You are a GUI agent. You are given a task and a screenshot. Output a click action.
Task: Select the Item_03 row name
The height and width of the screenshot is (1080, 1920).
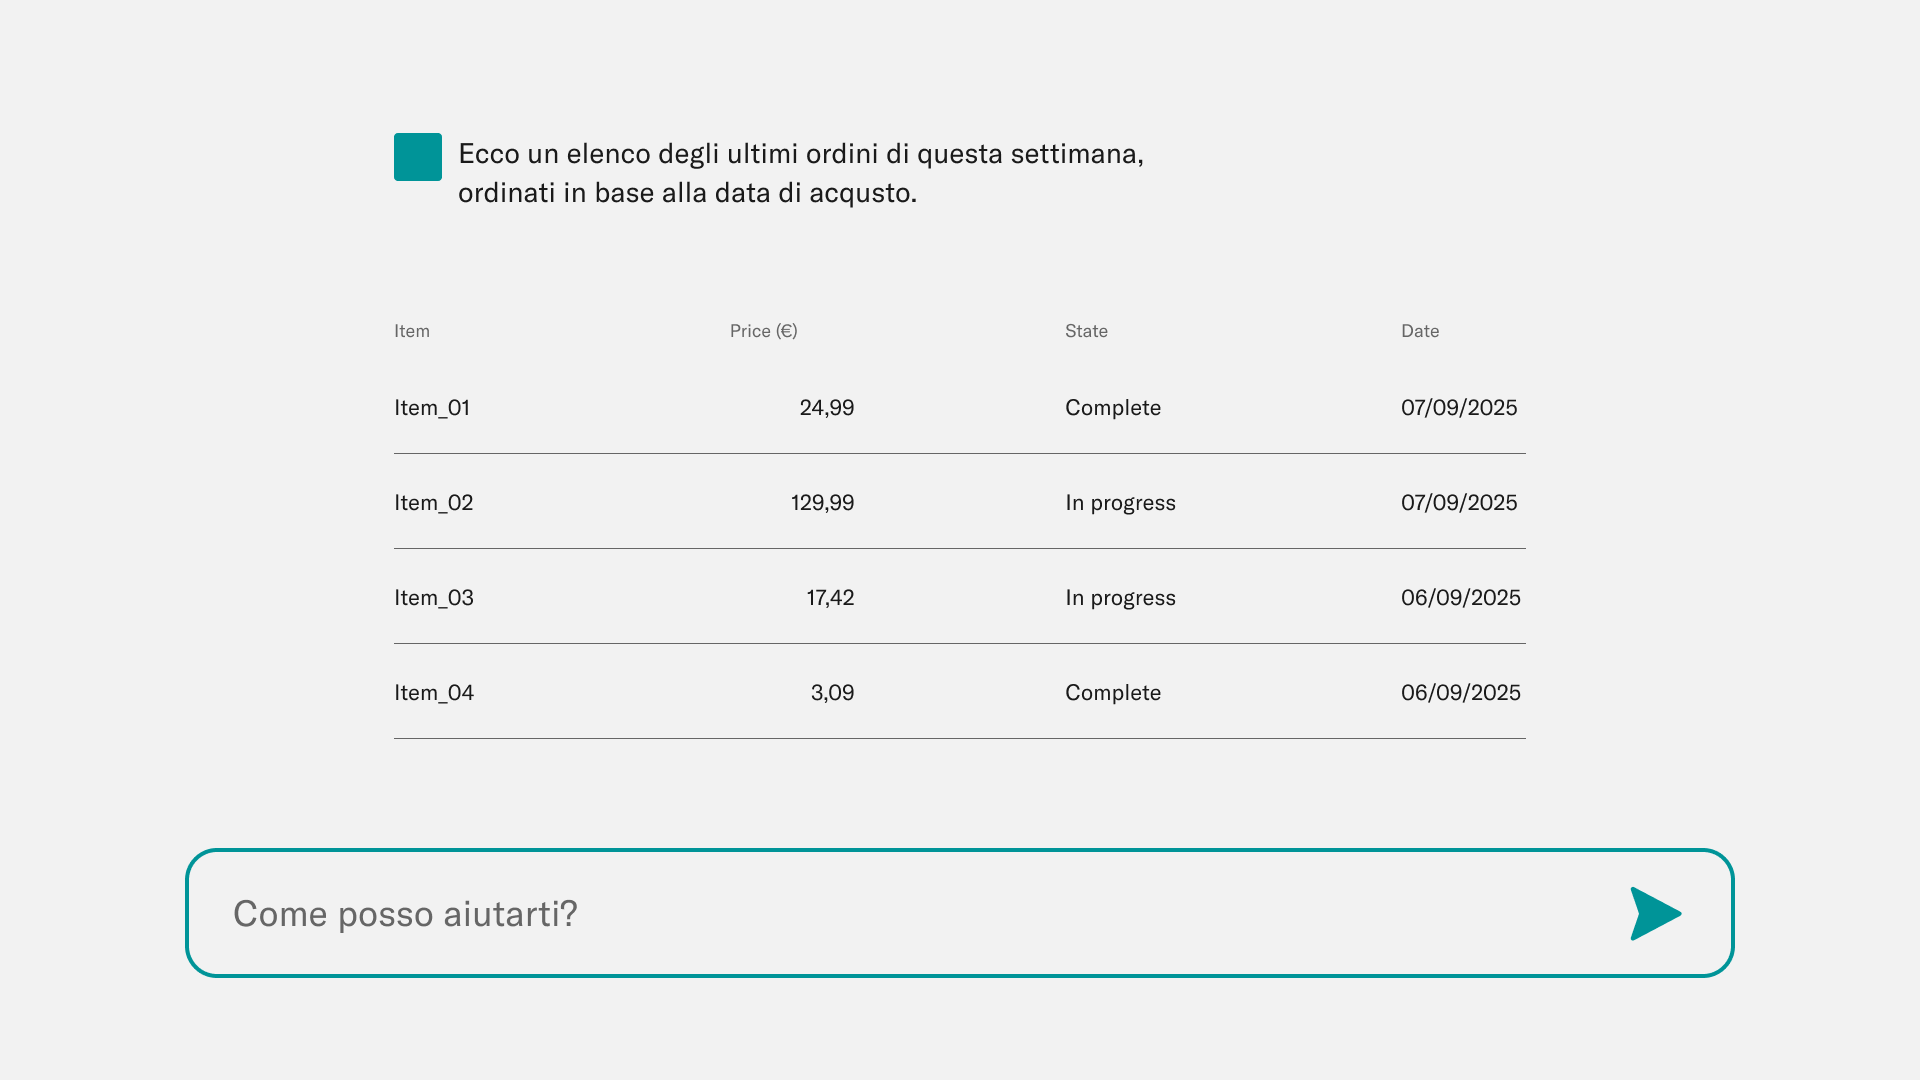434,598
